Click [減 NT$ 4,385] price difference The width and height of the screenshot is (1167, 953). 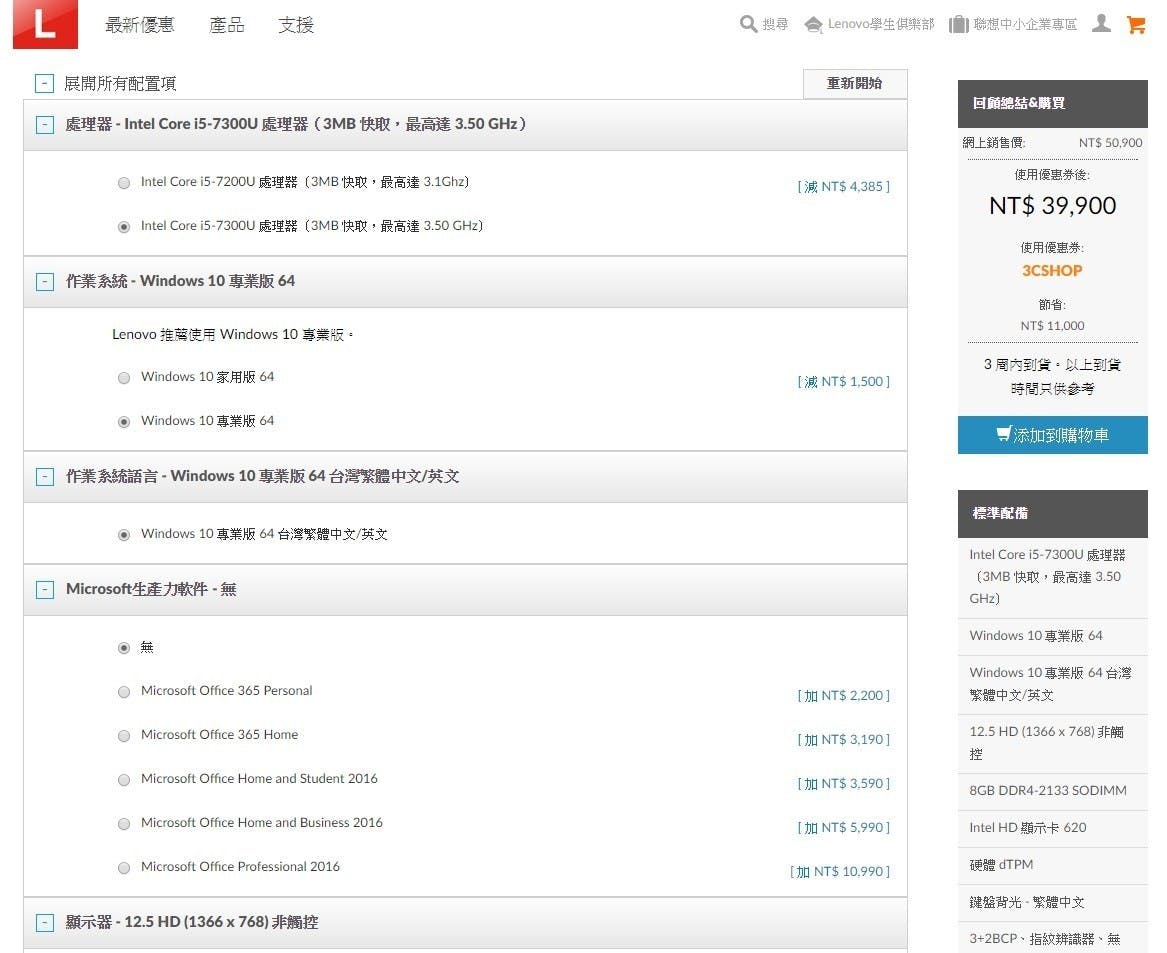click(843, 186)
